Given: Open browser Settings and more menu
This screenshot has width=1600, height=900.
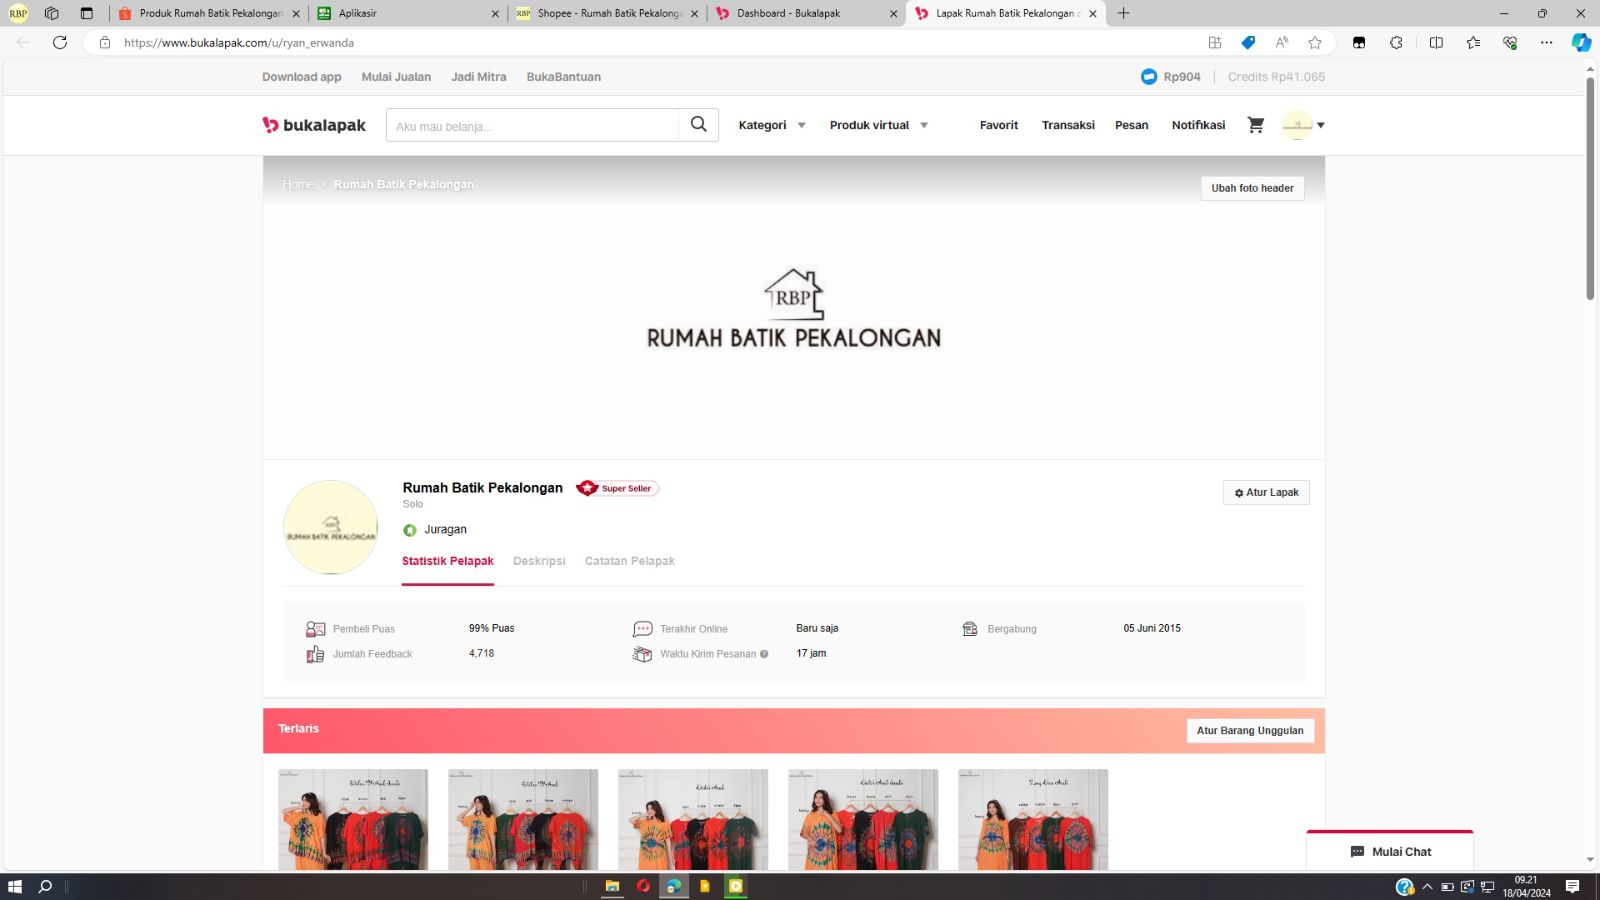Looking at the screenshot, I should pos(1547,42).
